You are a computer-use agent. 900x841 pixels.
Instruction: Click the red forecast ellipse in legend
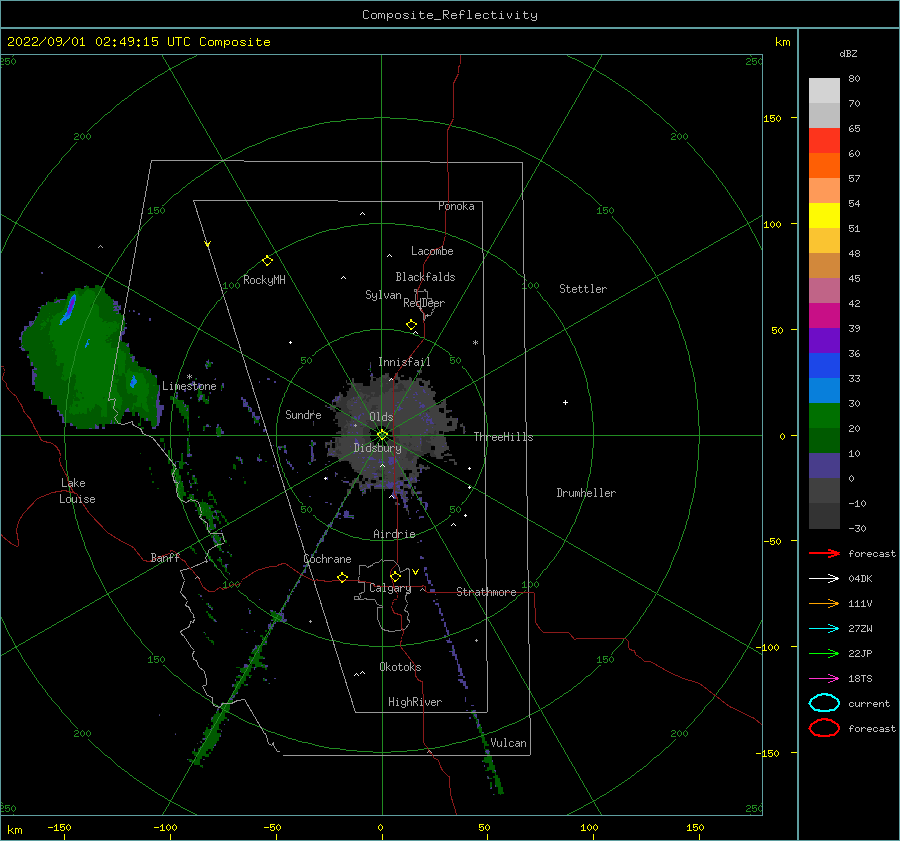pos(824,728)
